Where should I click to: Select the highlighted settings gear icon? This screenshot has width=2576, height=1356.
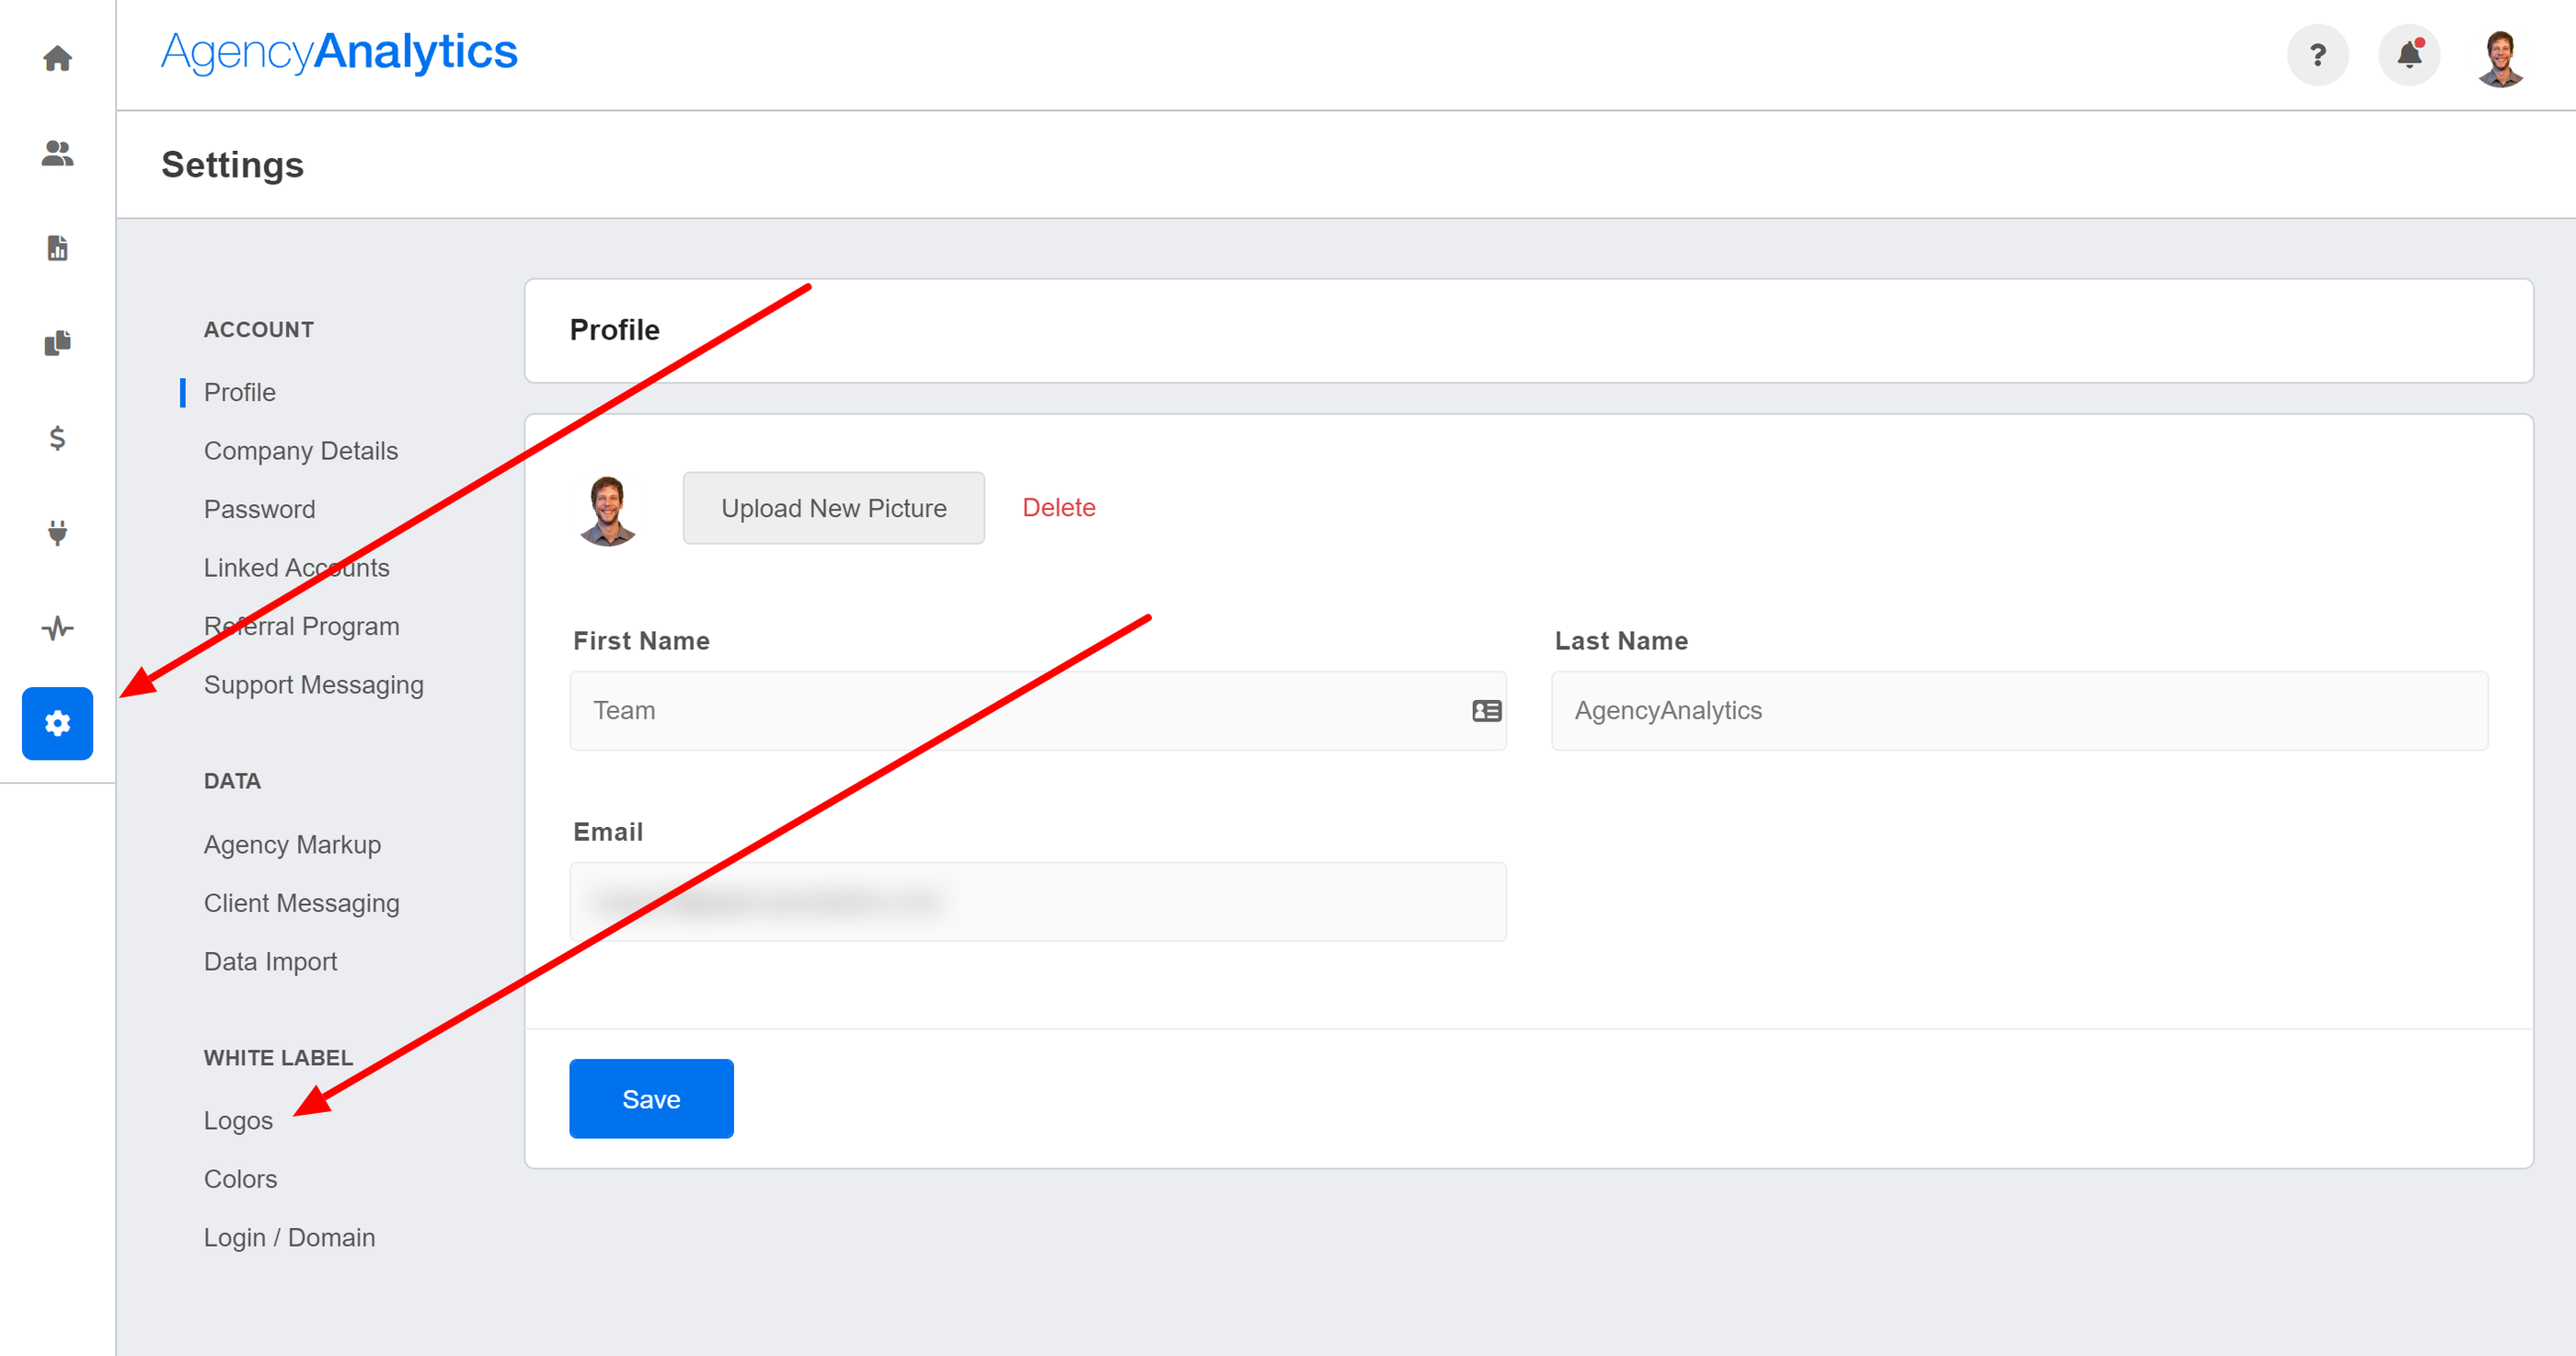click(57, 723)
